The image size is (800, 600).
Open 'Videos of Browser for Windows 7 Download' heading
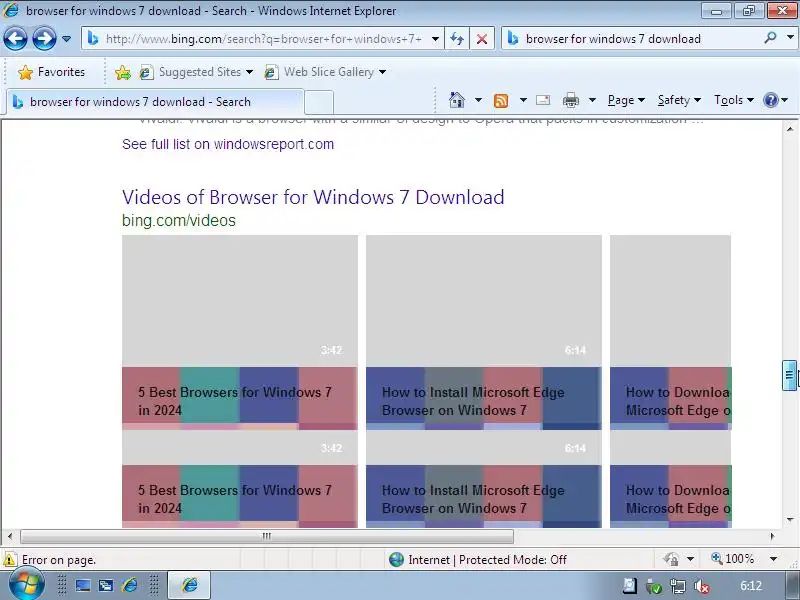(313, 197)
